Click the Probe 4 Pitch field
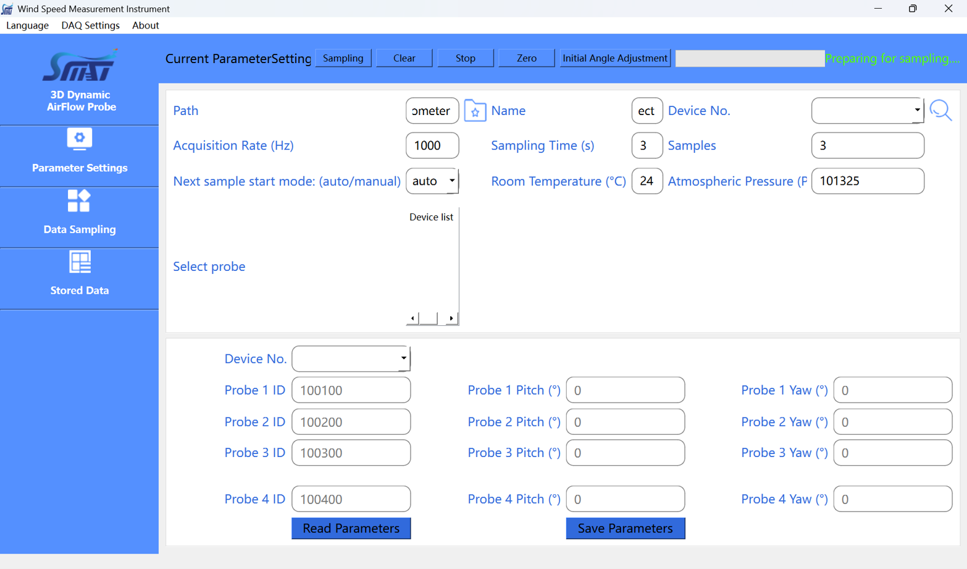Viewport: 967px width, 569px height. pos(625,499)
